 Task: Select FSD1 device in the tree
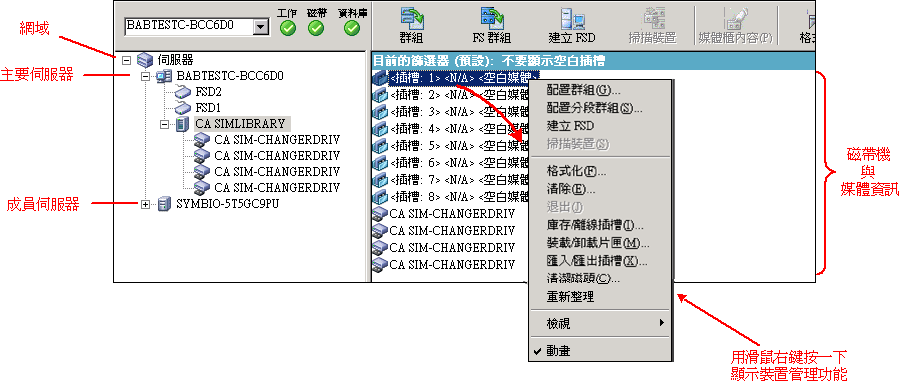[209, 108]
